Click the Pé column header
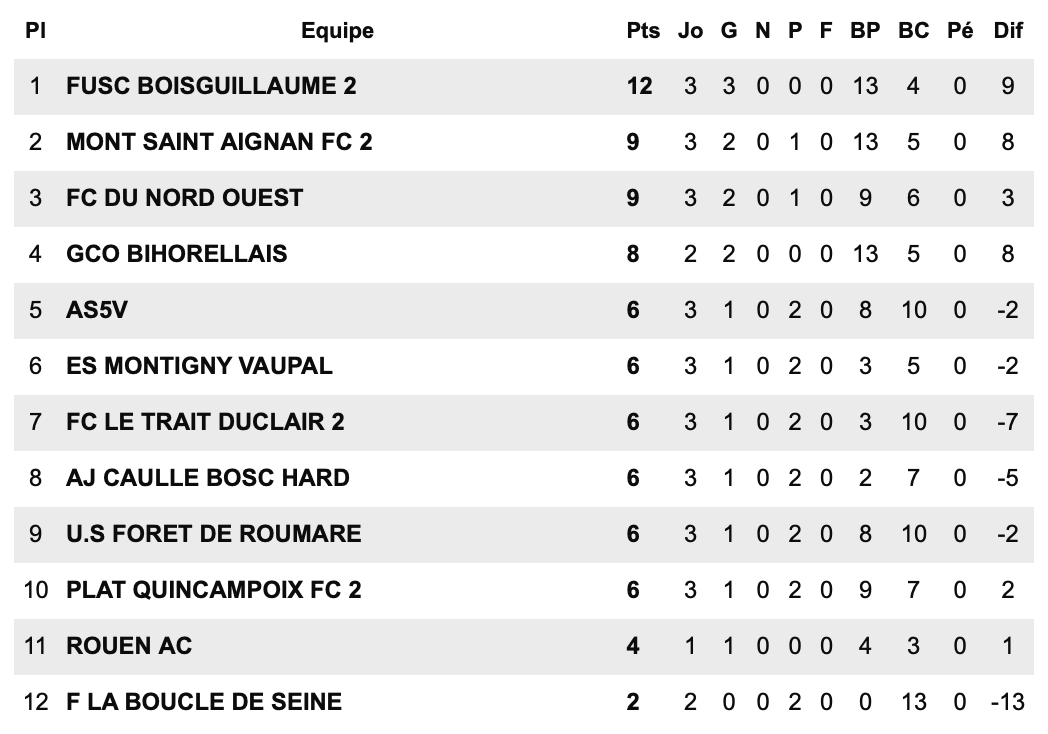This screenshot has height=734, width=1048. click(960, 31)
